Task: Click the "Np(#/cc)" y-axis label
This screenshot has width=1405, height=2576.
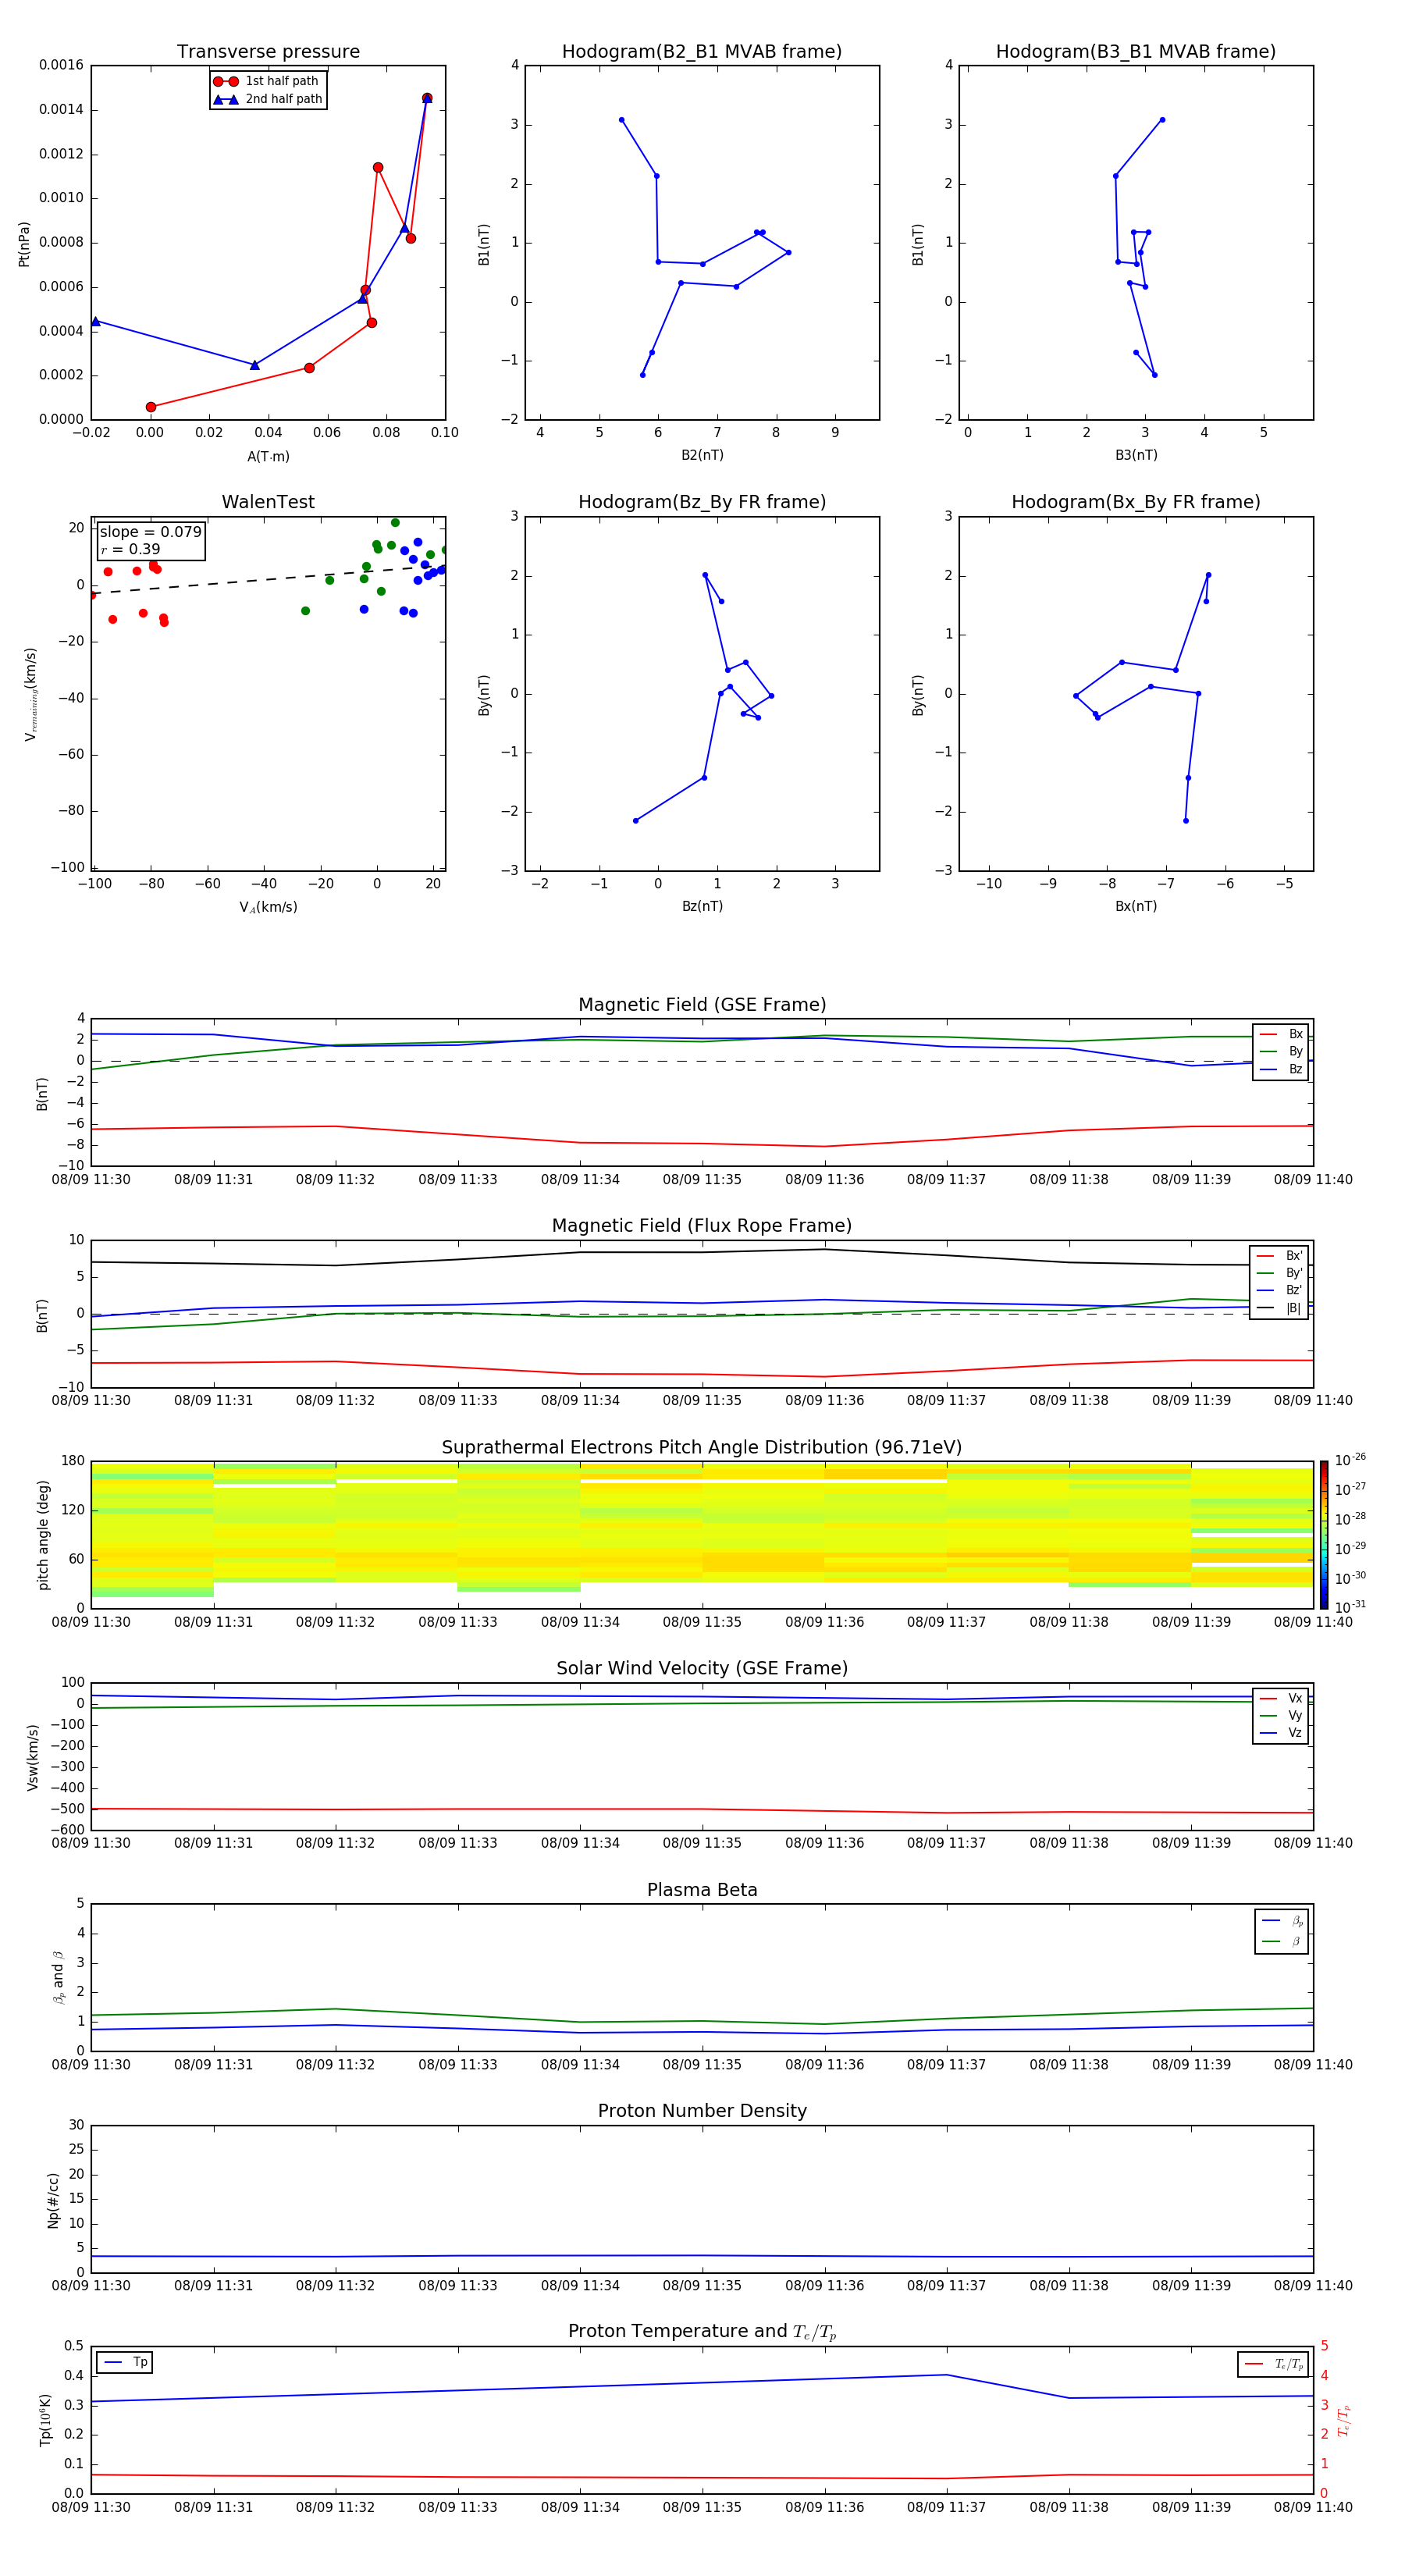Action: click(x=53, y=2199)
